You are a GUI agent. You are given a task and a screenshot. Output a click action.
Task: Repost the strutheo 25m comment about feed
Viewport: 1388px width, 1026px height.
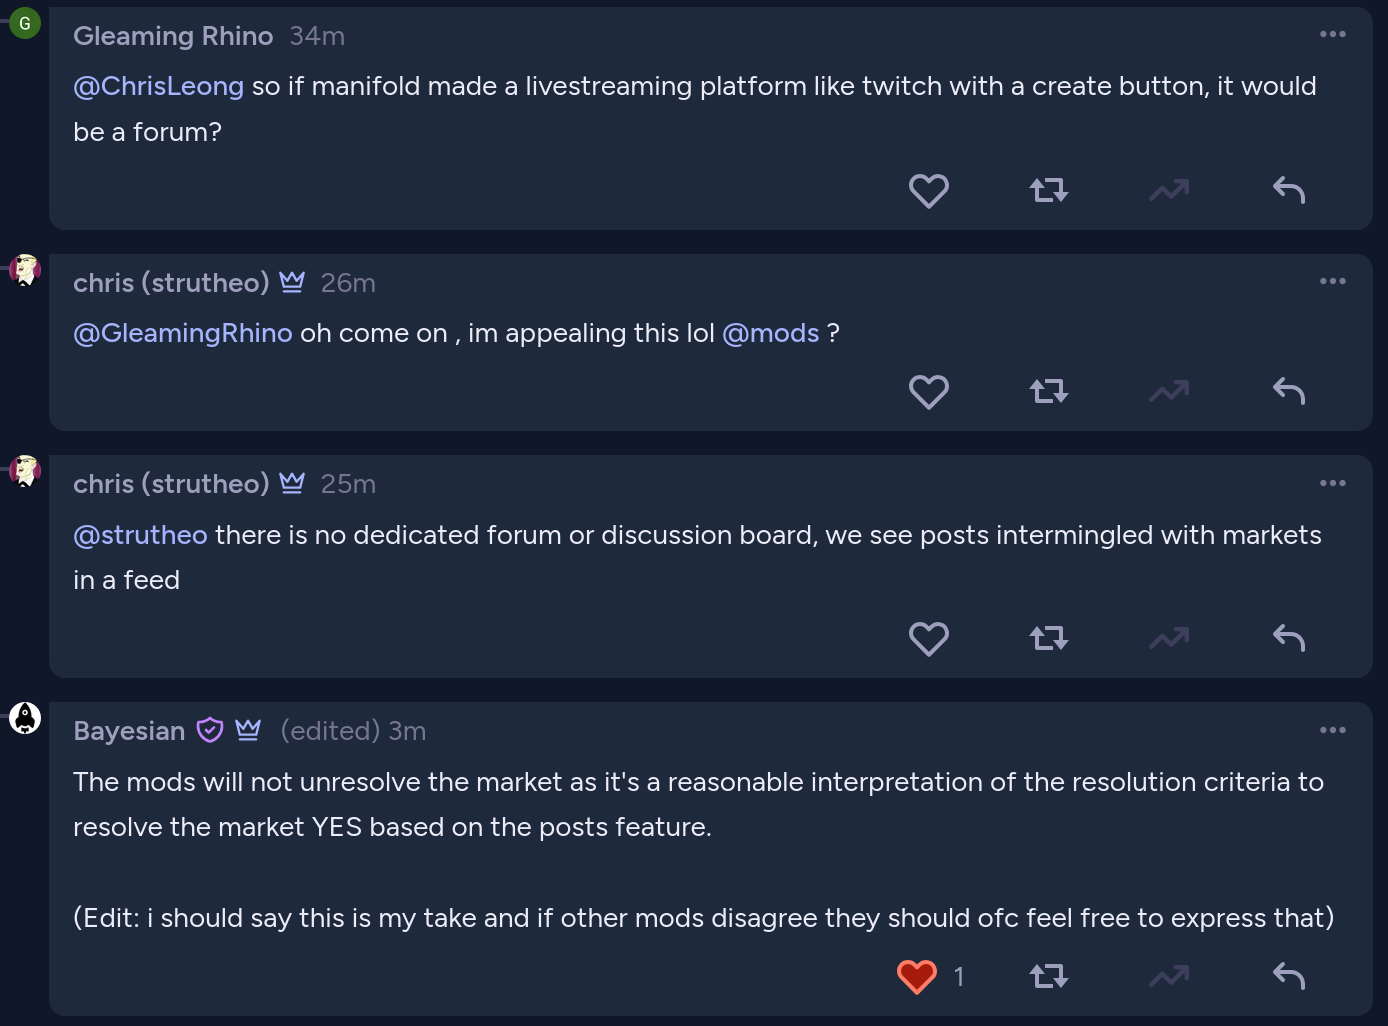tap(1049, 638)
